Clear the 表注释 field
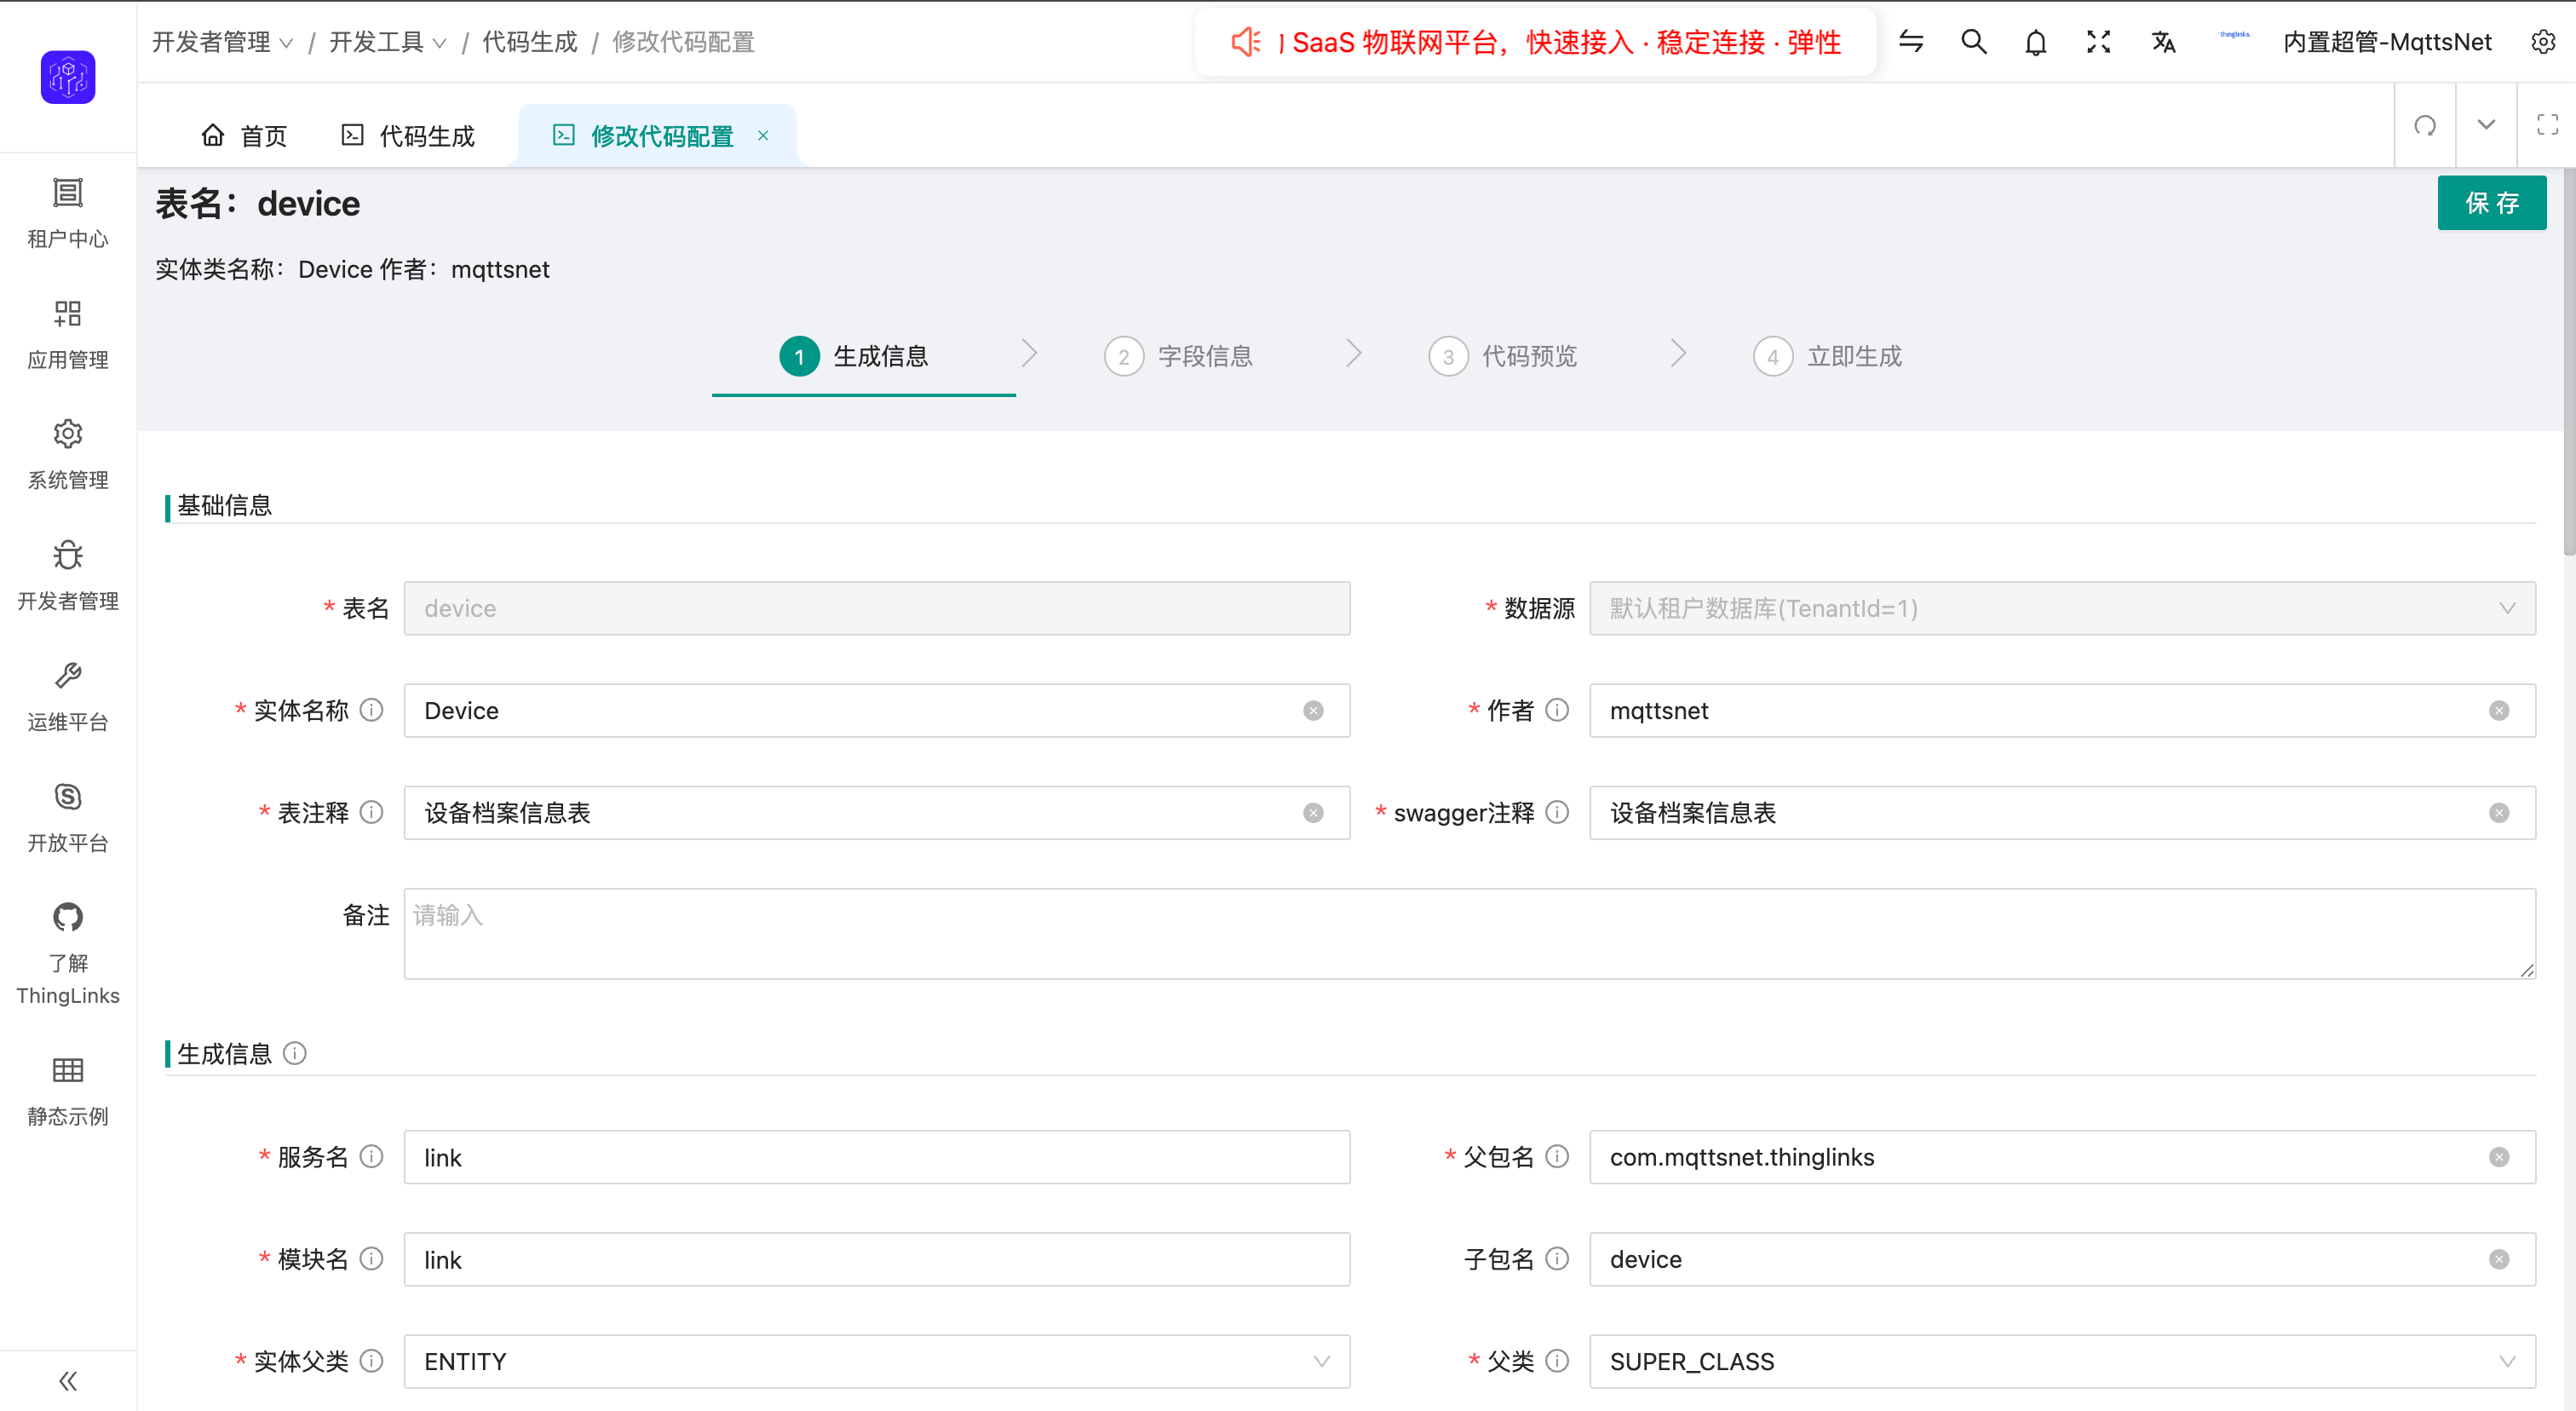 pyautogui.click(x=1313, y=812)
